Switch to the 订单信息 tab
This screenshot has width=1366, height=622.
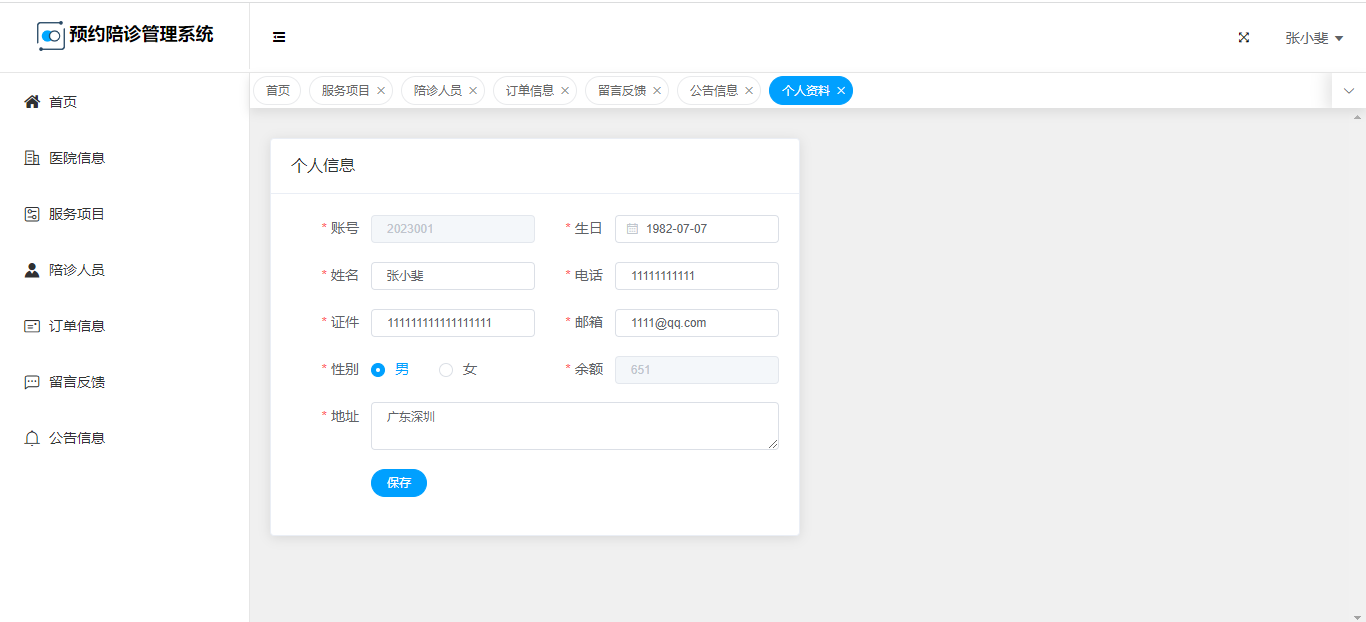(x=529, y=91)
